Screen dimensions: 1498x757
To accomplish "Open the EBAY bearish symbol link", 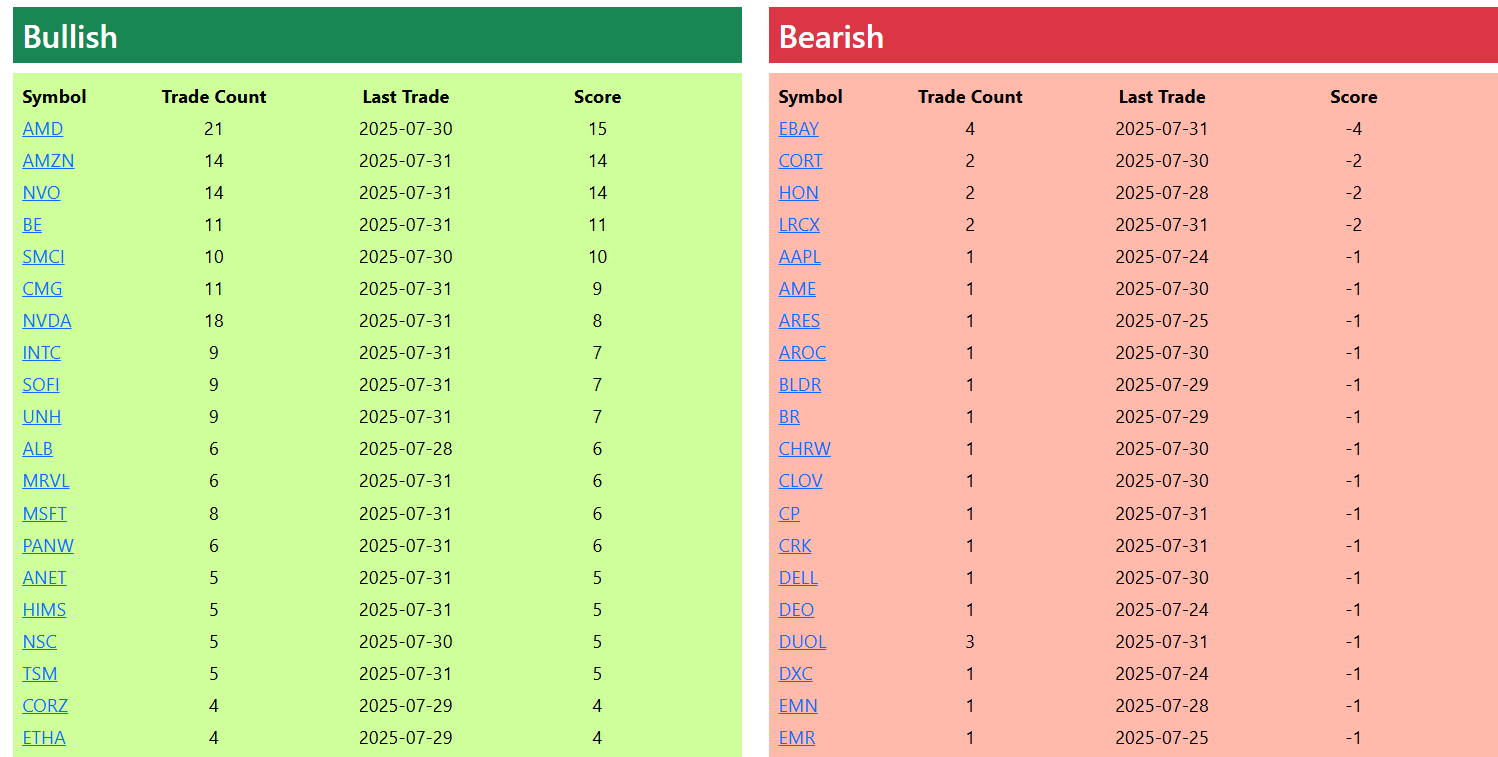I will pos(799,129).
